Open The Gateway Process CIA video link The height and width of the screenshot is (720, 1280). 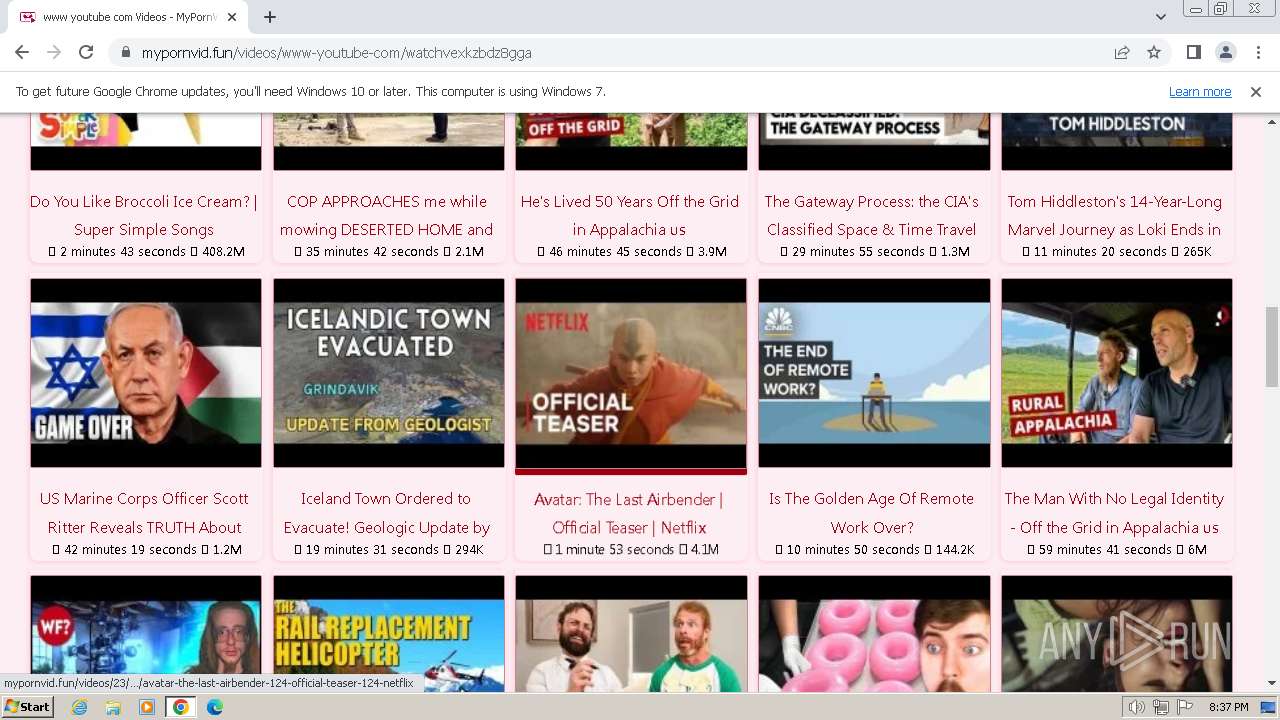point(872,215)
